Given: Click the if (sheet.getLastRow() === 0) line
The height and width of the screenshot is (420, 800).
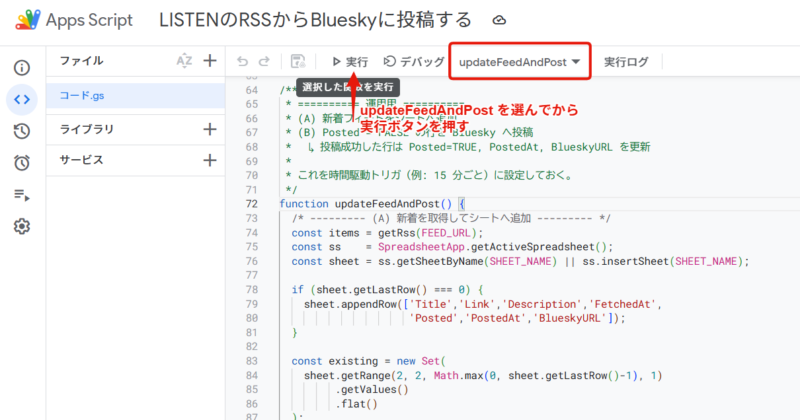Looking at the screenshot, I should [x=387, y=290].
